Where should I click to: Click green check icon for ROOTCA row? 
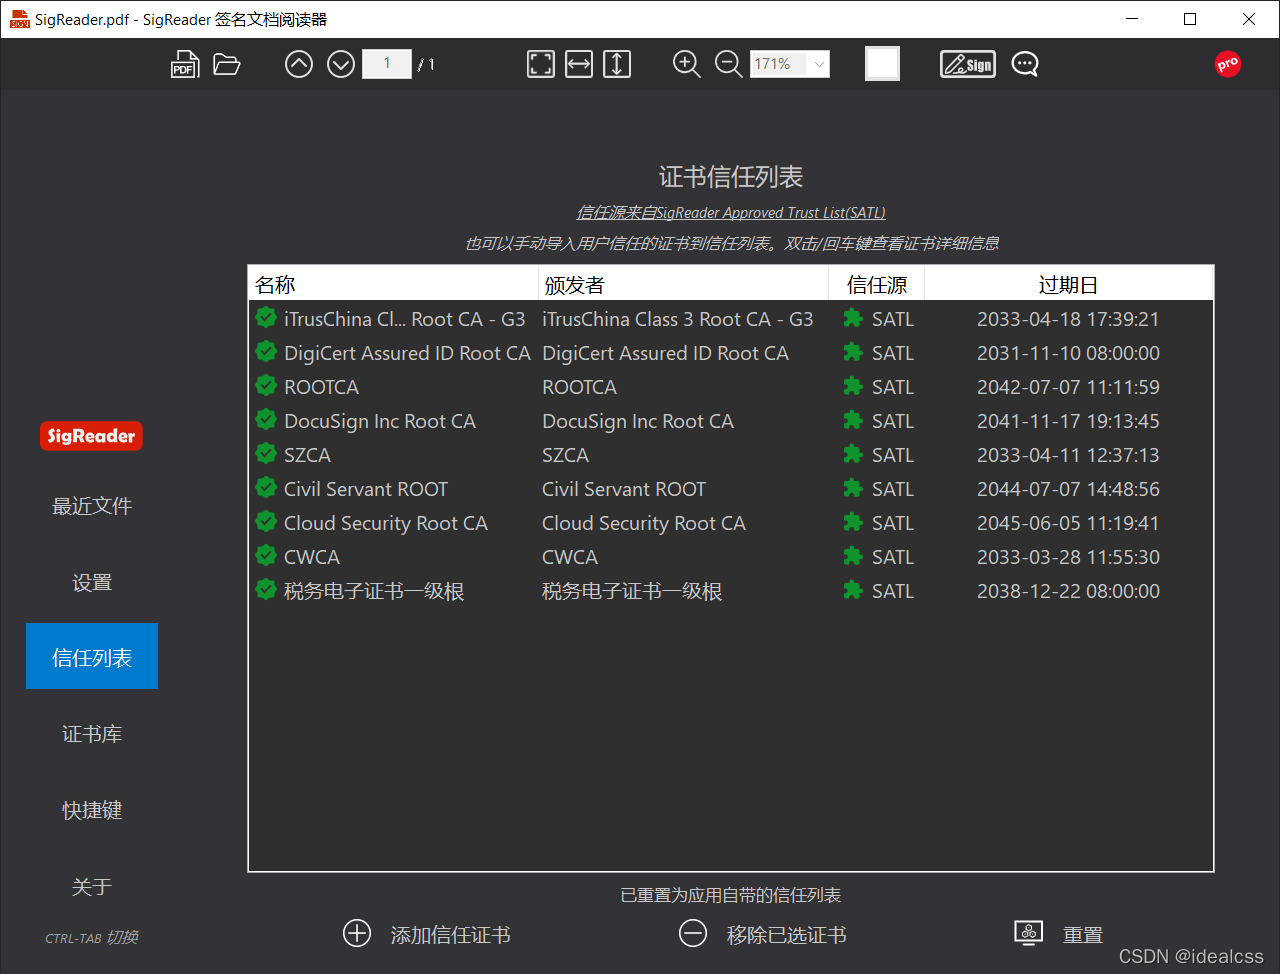click(x=266, y=385)
